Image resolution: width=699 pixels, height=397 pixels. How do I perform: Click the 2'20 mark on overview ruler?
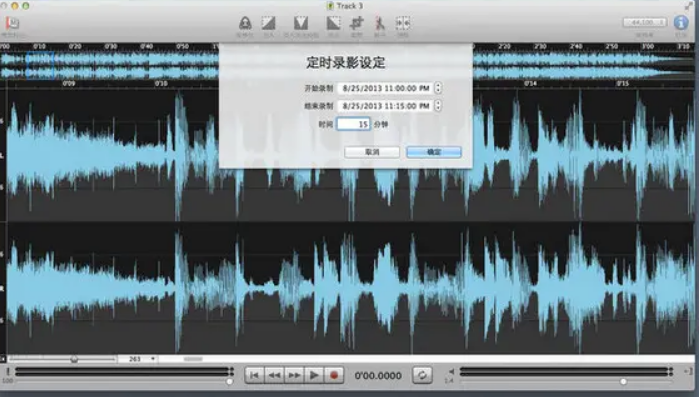504,46
